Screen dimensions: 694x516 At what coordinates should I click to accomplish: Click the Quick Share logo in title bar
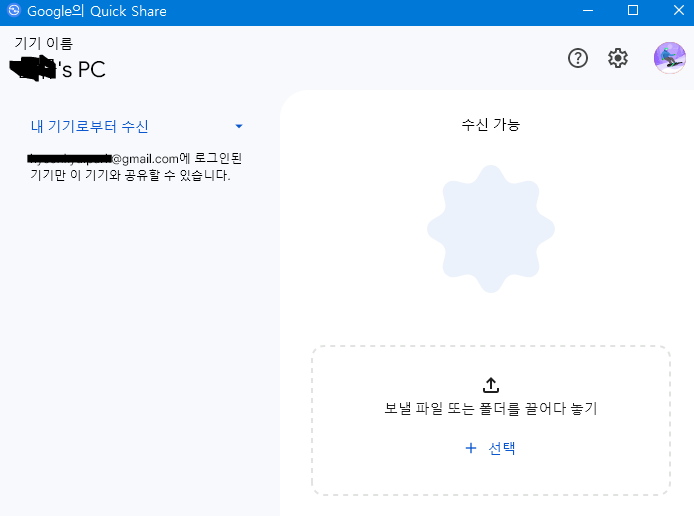click(14, 10)
